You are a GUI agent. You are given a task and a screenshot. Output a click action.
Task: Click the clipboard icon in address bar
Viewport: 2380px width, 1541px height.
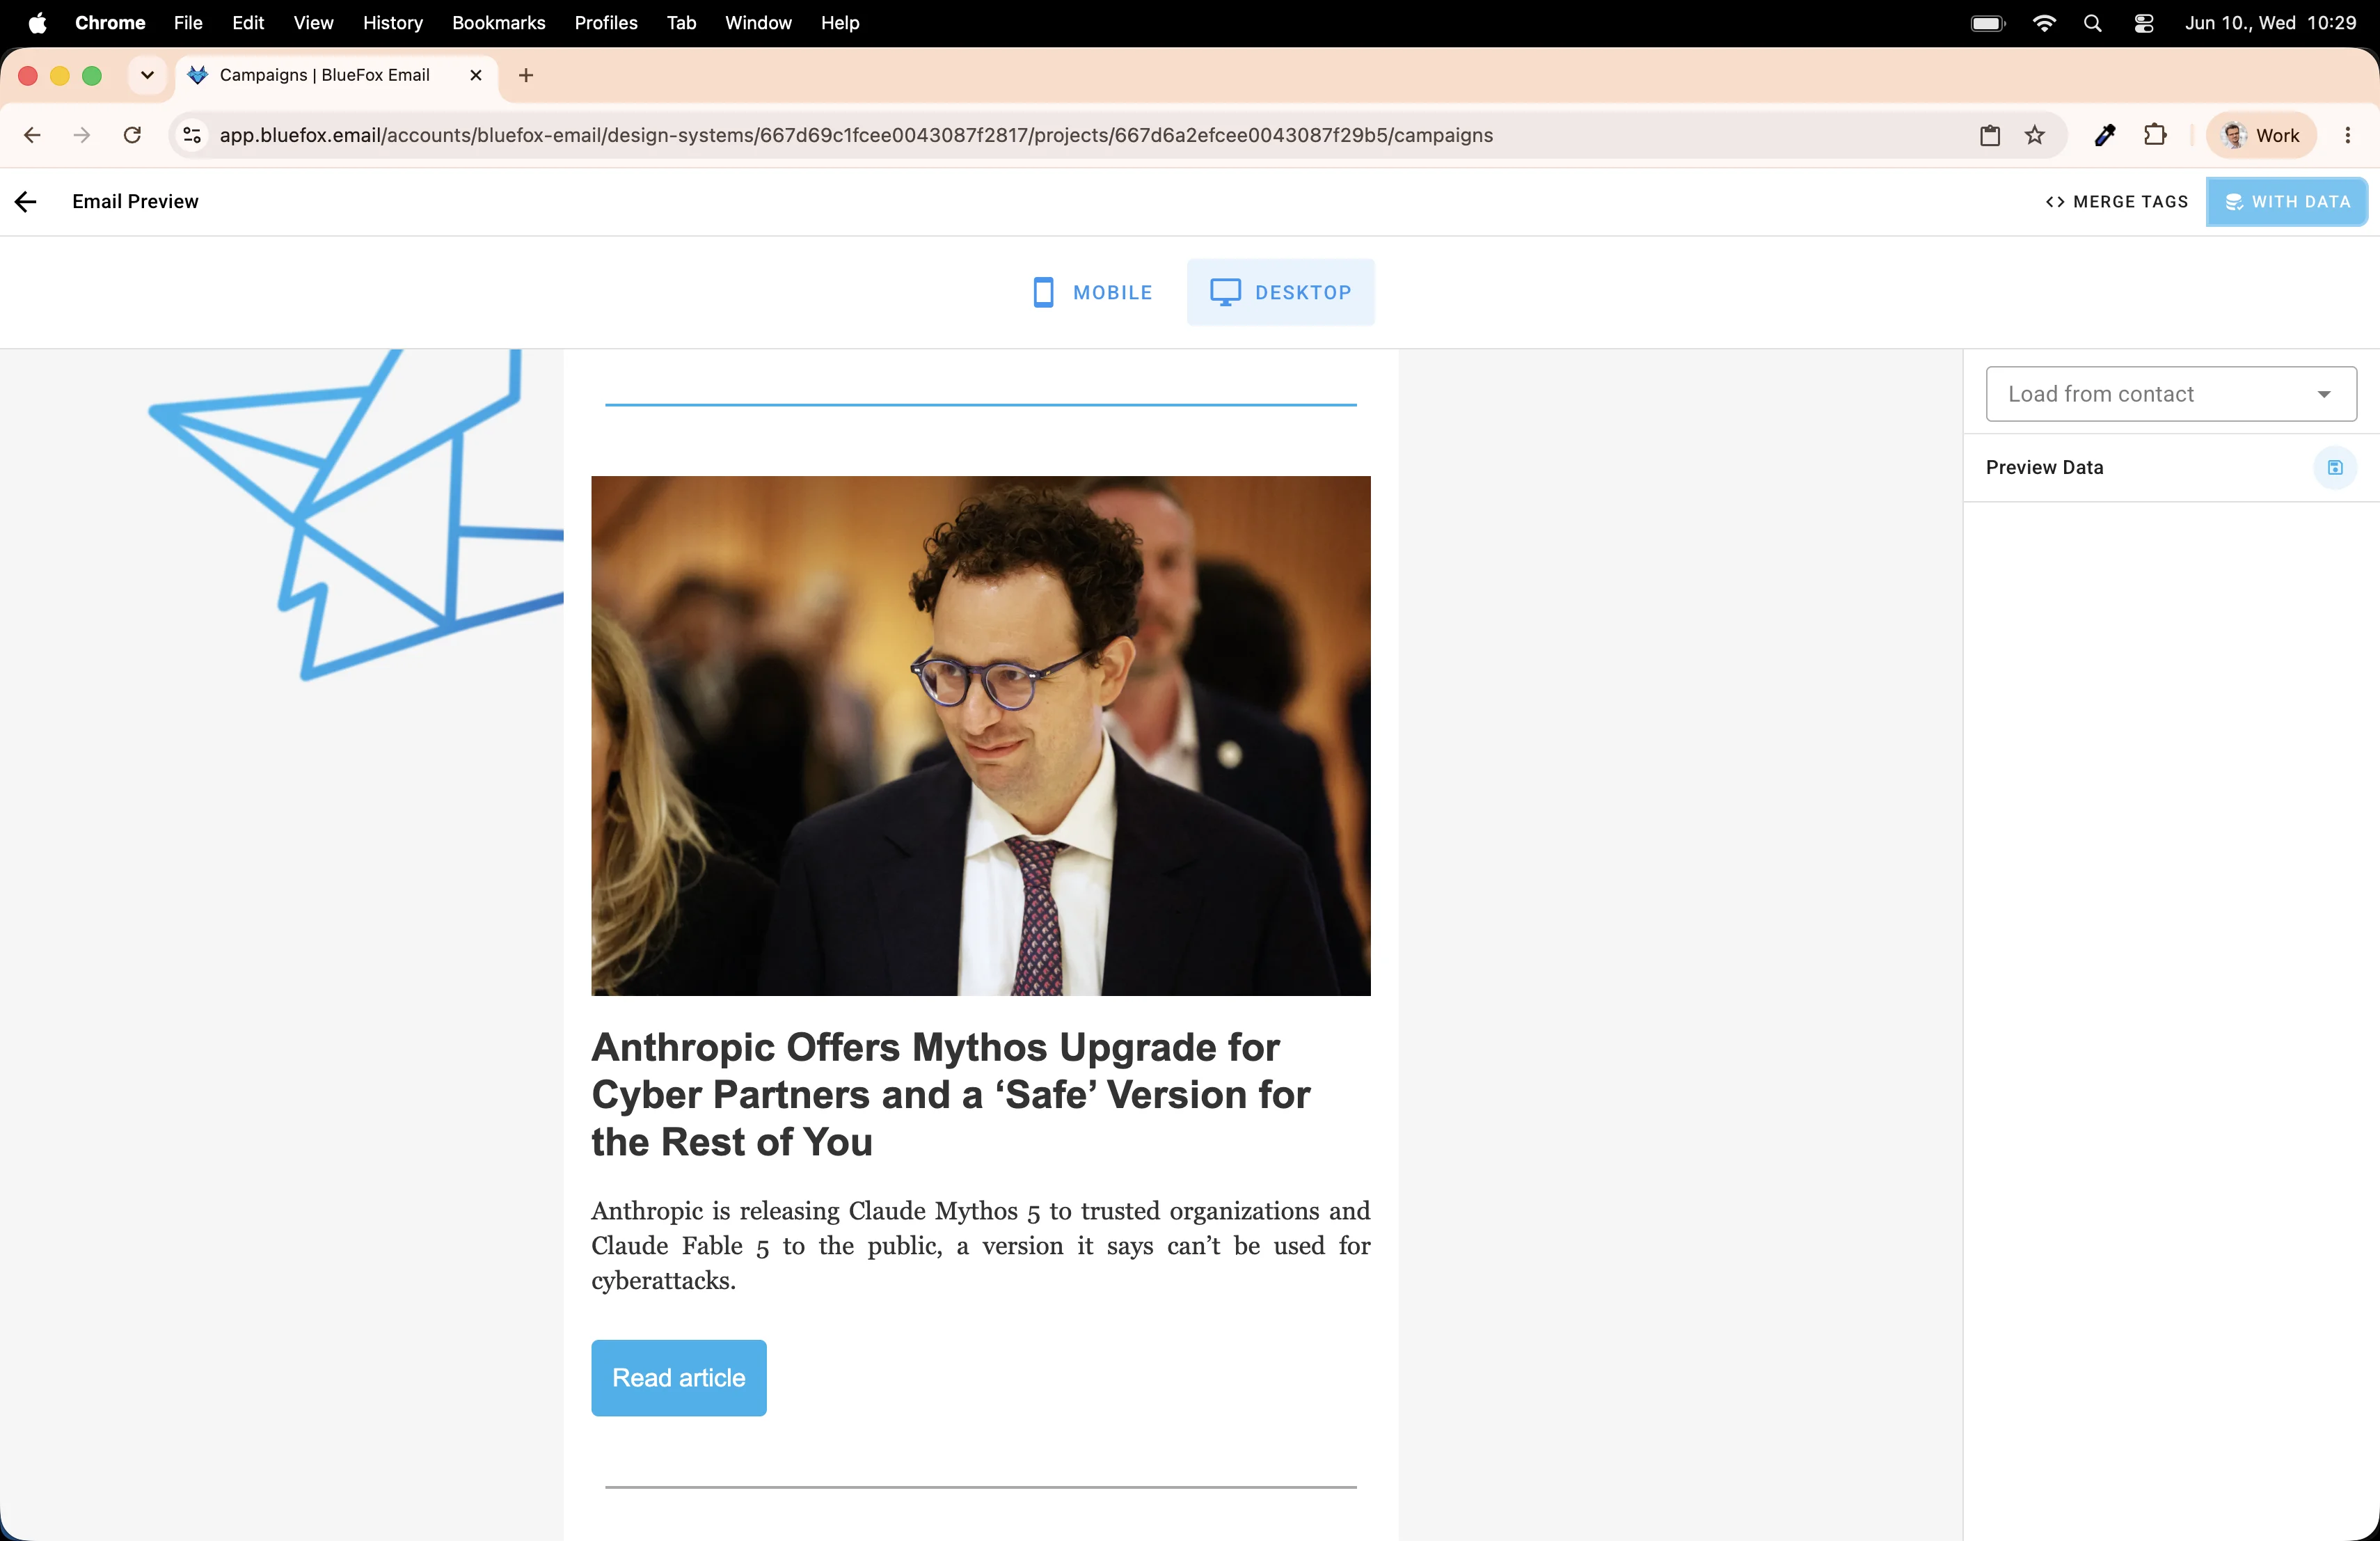pos(1990,135)
